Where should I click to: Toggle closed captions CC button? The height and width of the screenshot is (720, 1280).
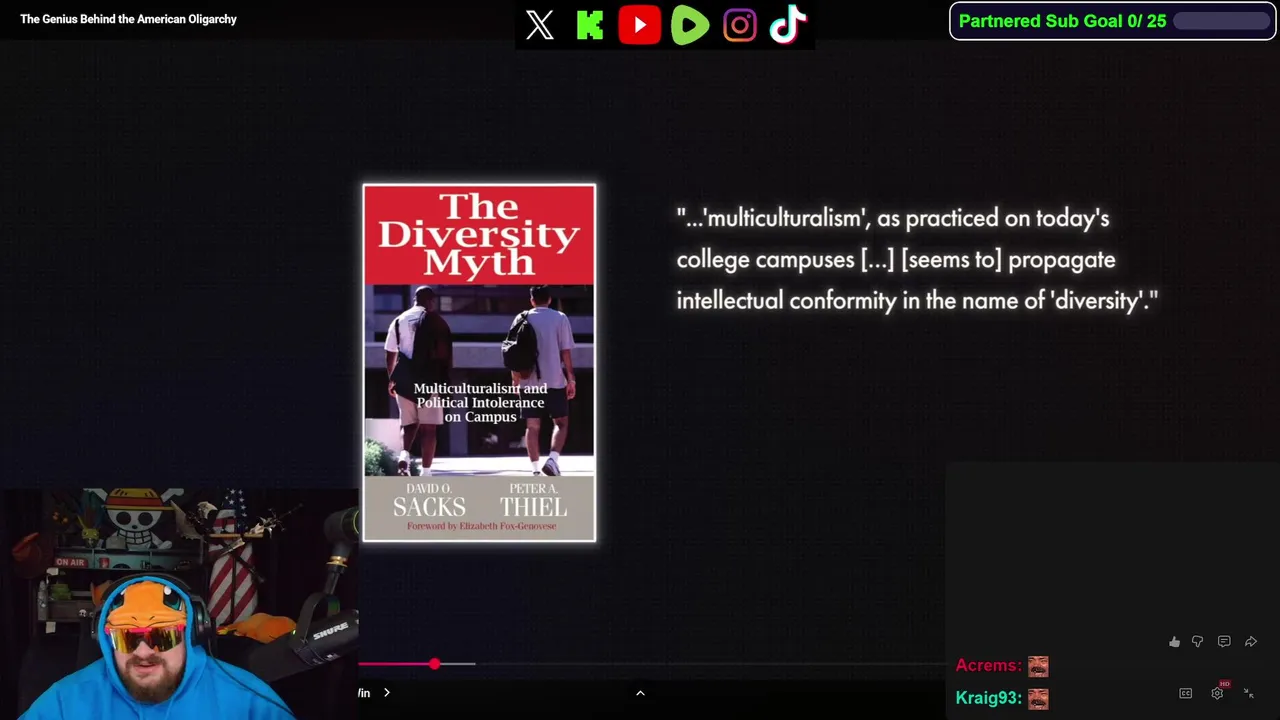click(1186, 693)
